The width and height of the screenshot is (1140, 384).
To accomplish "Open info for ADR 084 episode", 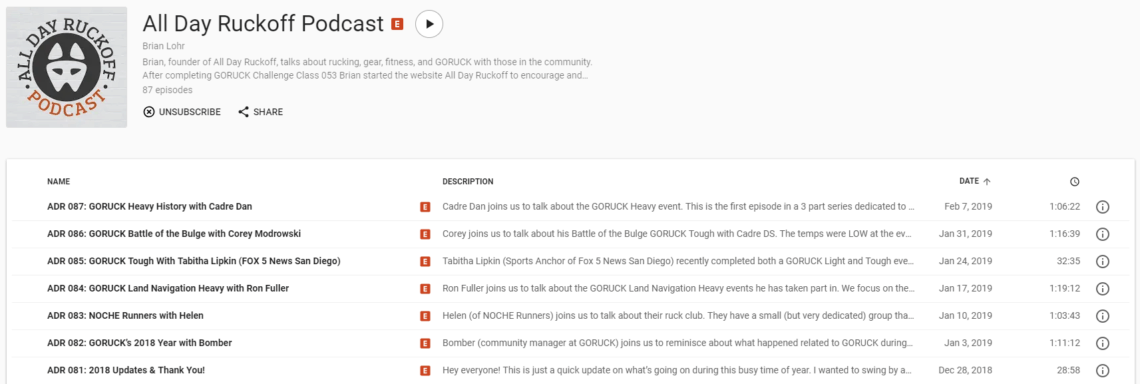I will [x=1101, y=289].
